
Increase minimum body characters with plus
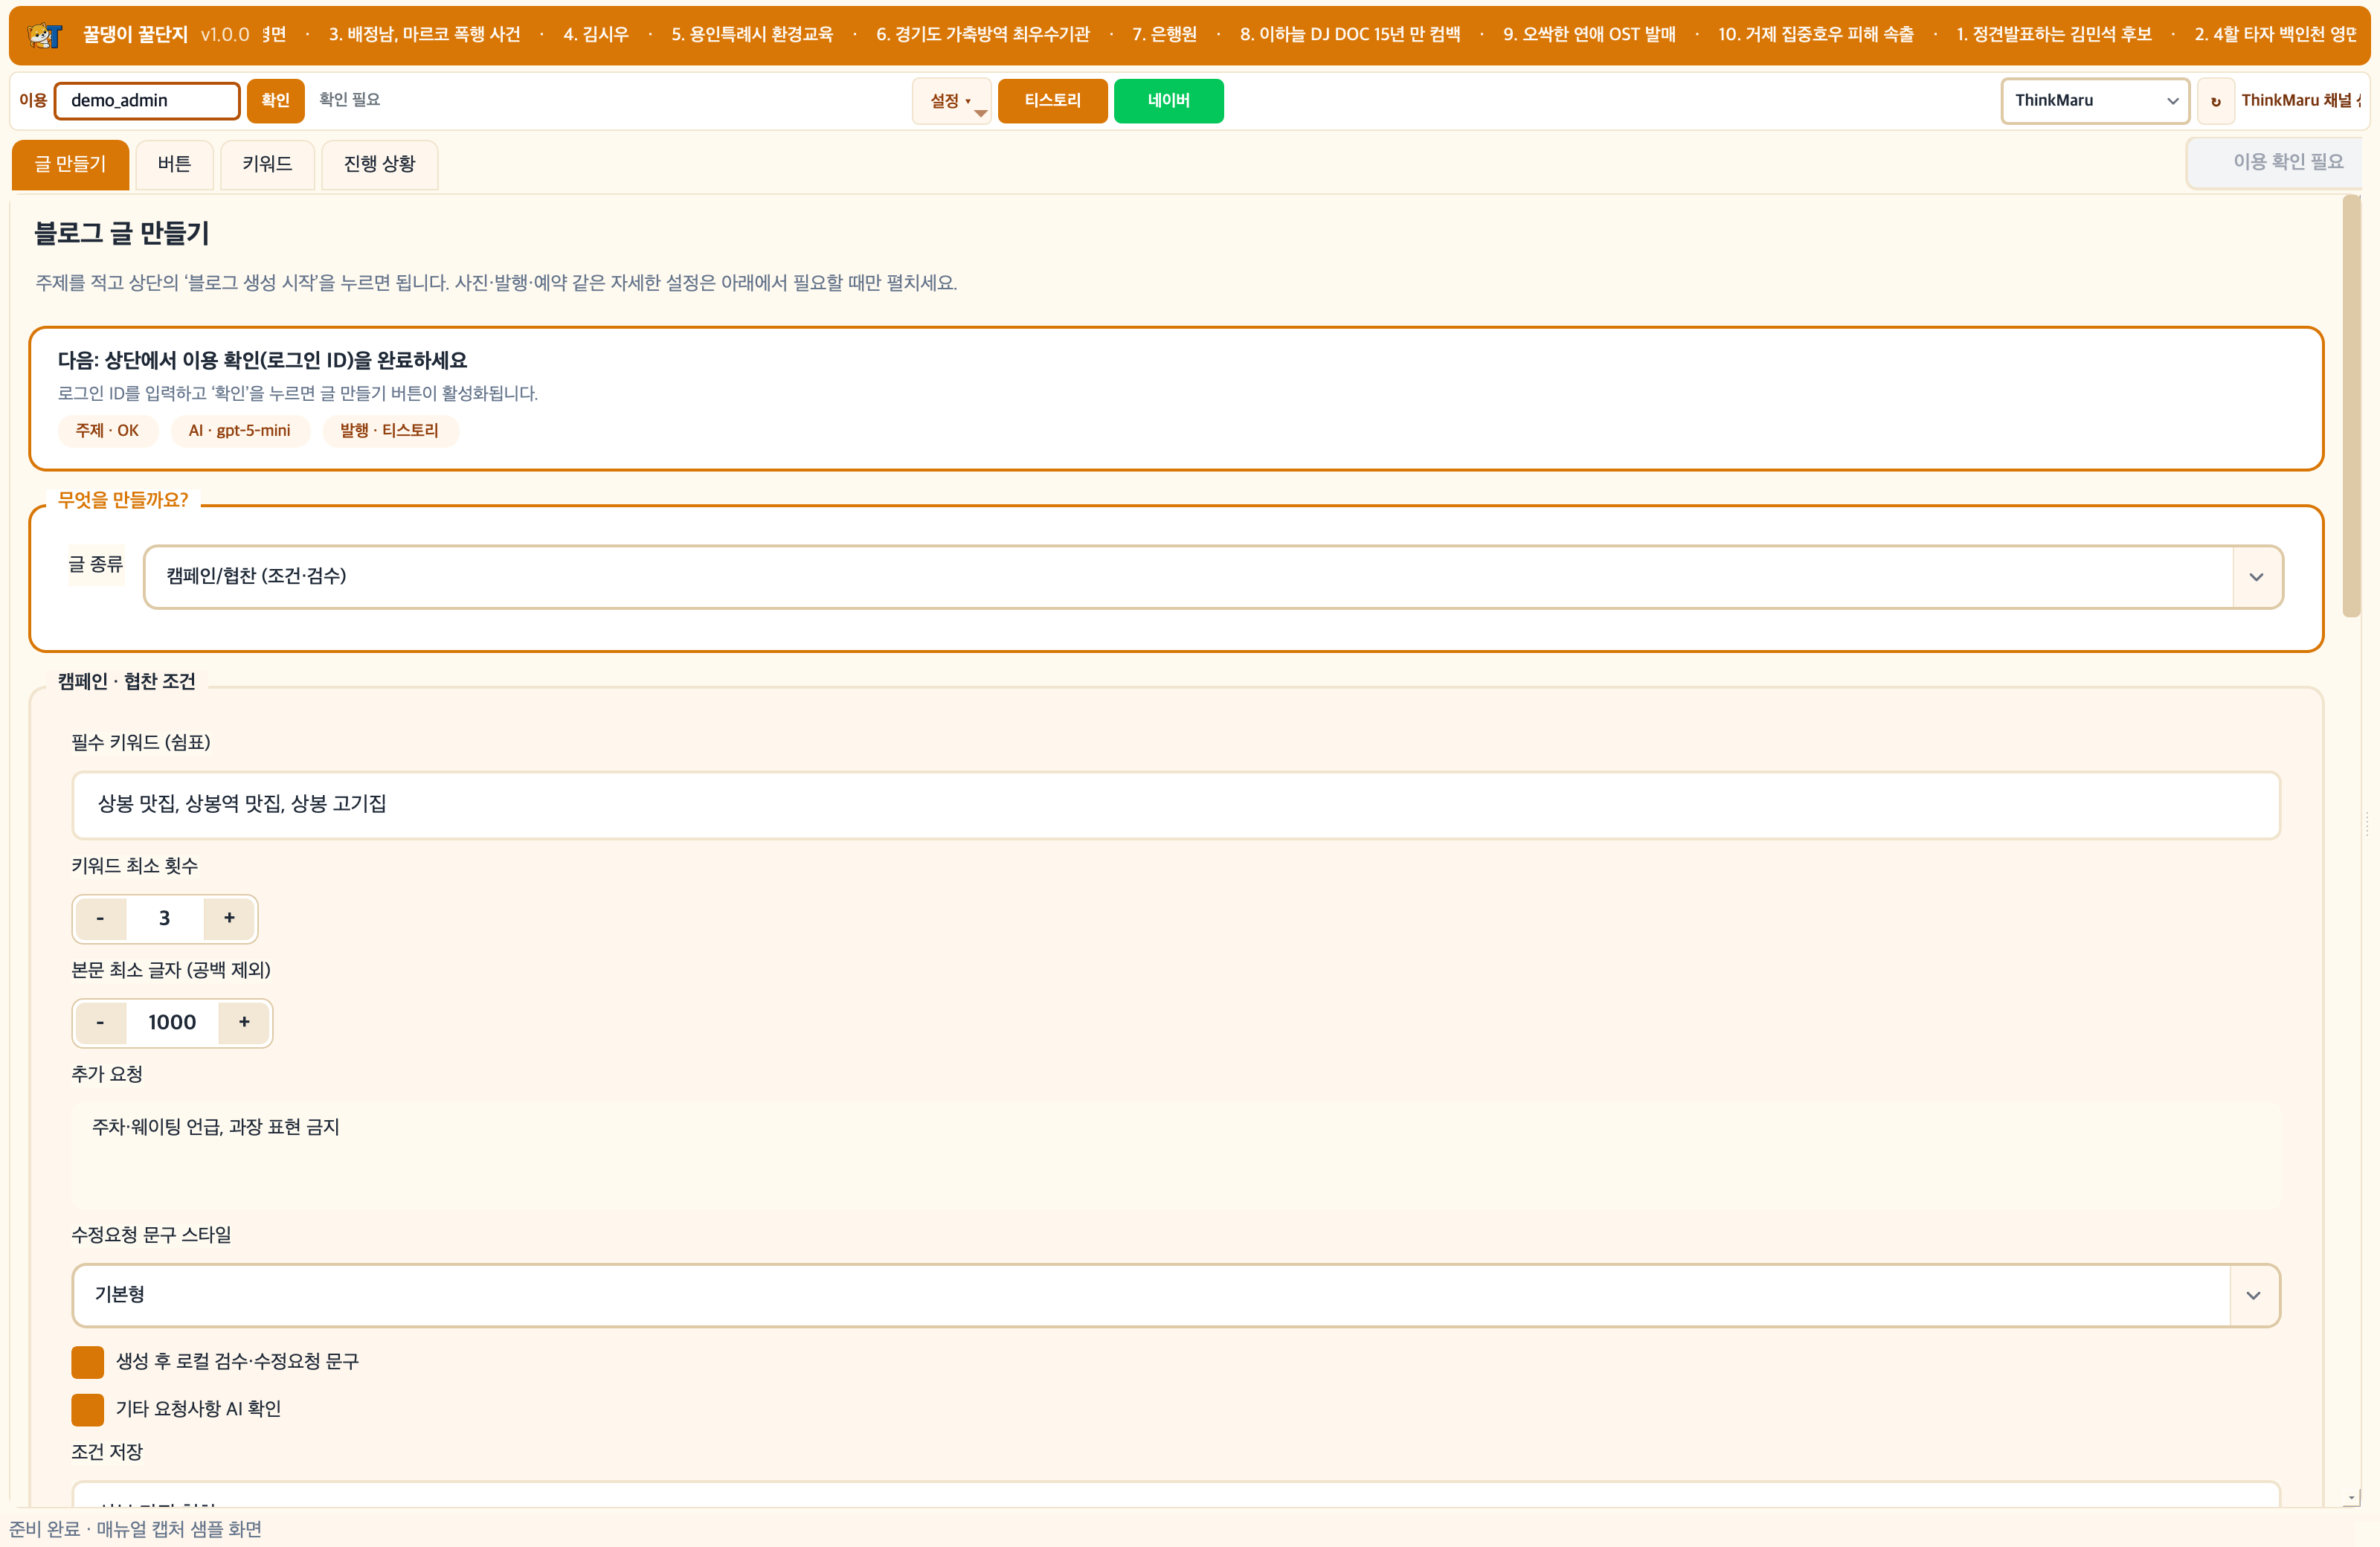244,1022
